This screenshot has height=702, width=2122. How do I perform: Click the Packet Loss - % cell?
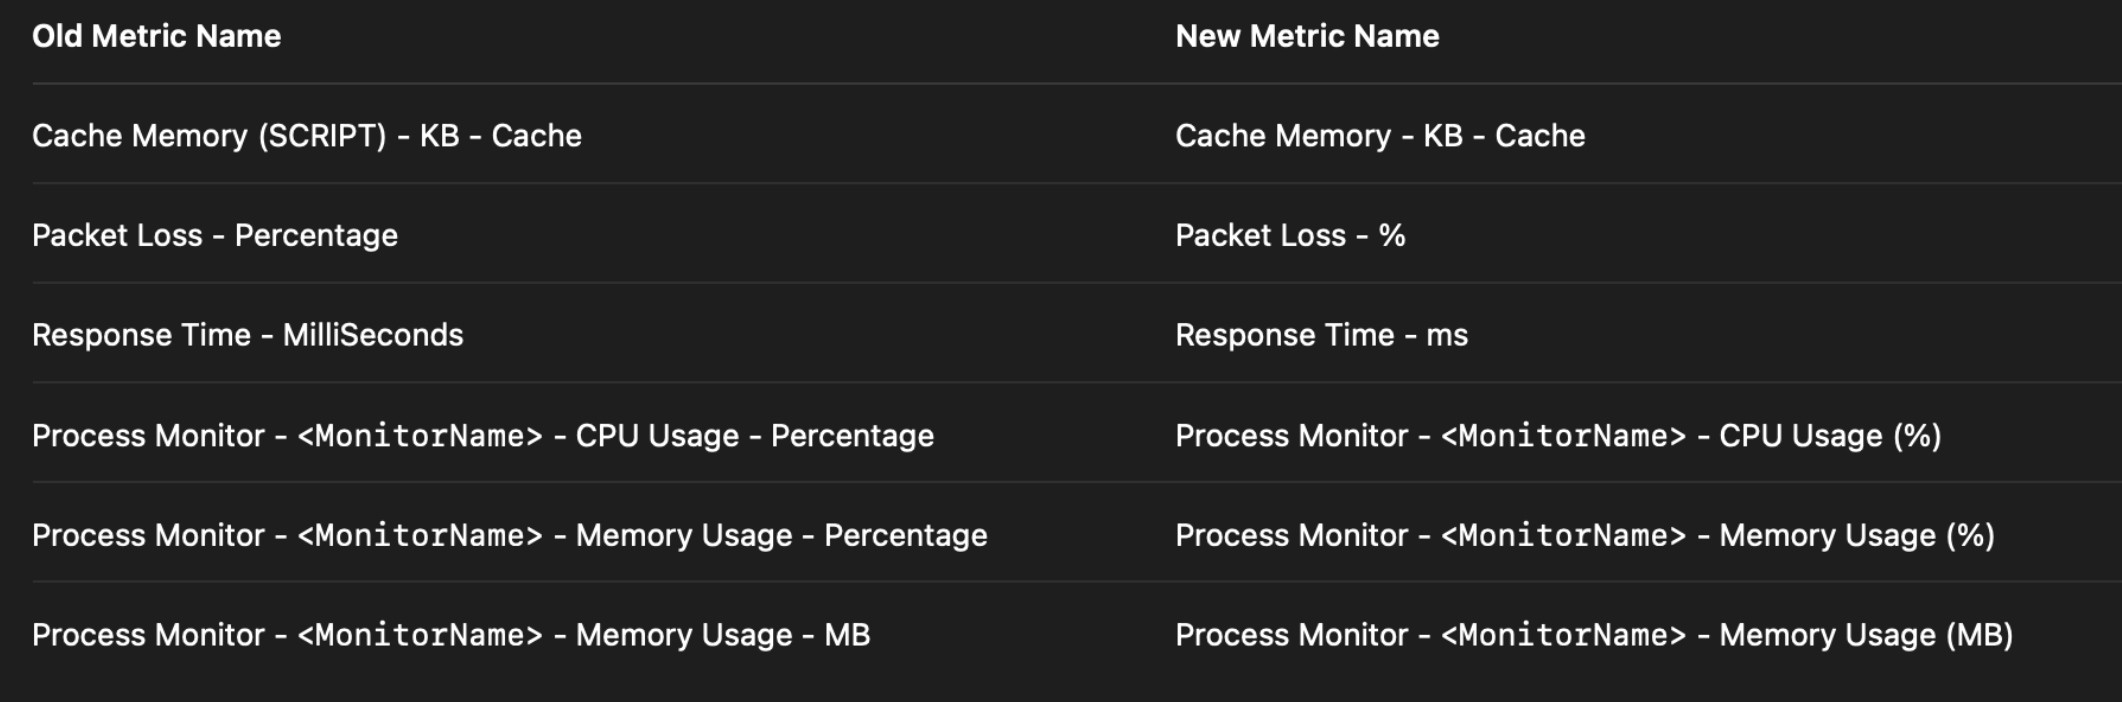pyautogui.click(x=1290, y=236)
